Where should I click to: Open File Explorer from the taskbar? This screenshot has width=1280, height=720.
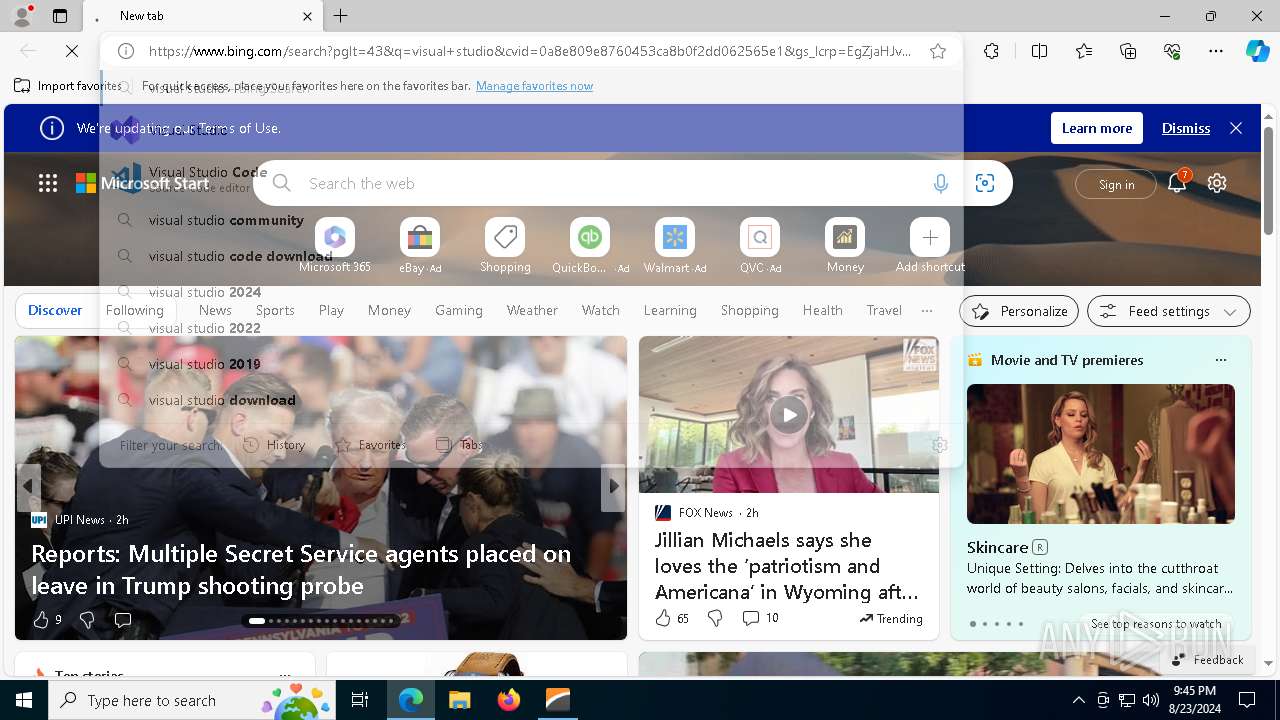[x=459, y=700]
